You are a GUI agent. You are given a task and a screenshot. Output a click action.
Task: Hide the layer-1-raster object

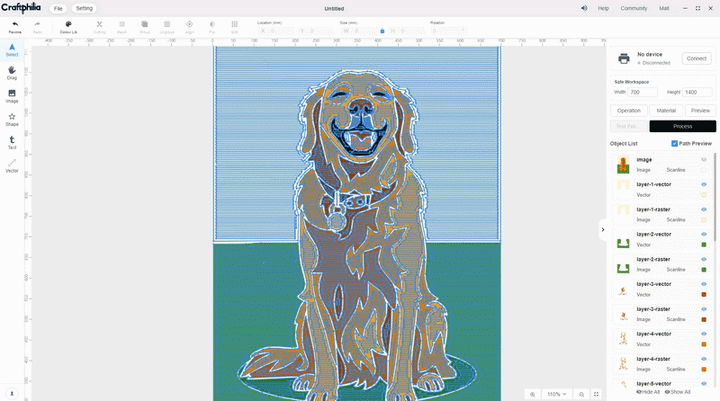pos(703,209)
